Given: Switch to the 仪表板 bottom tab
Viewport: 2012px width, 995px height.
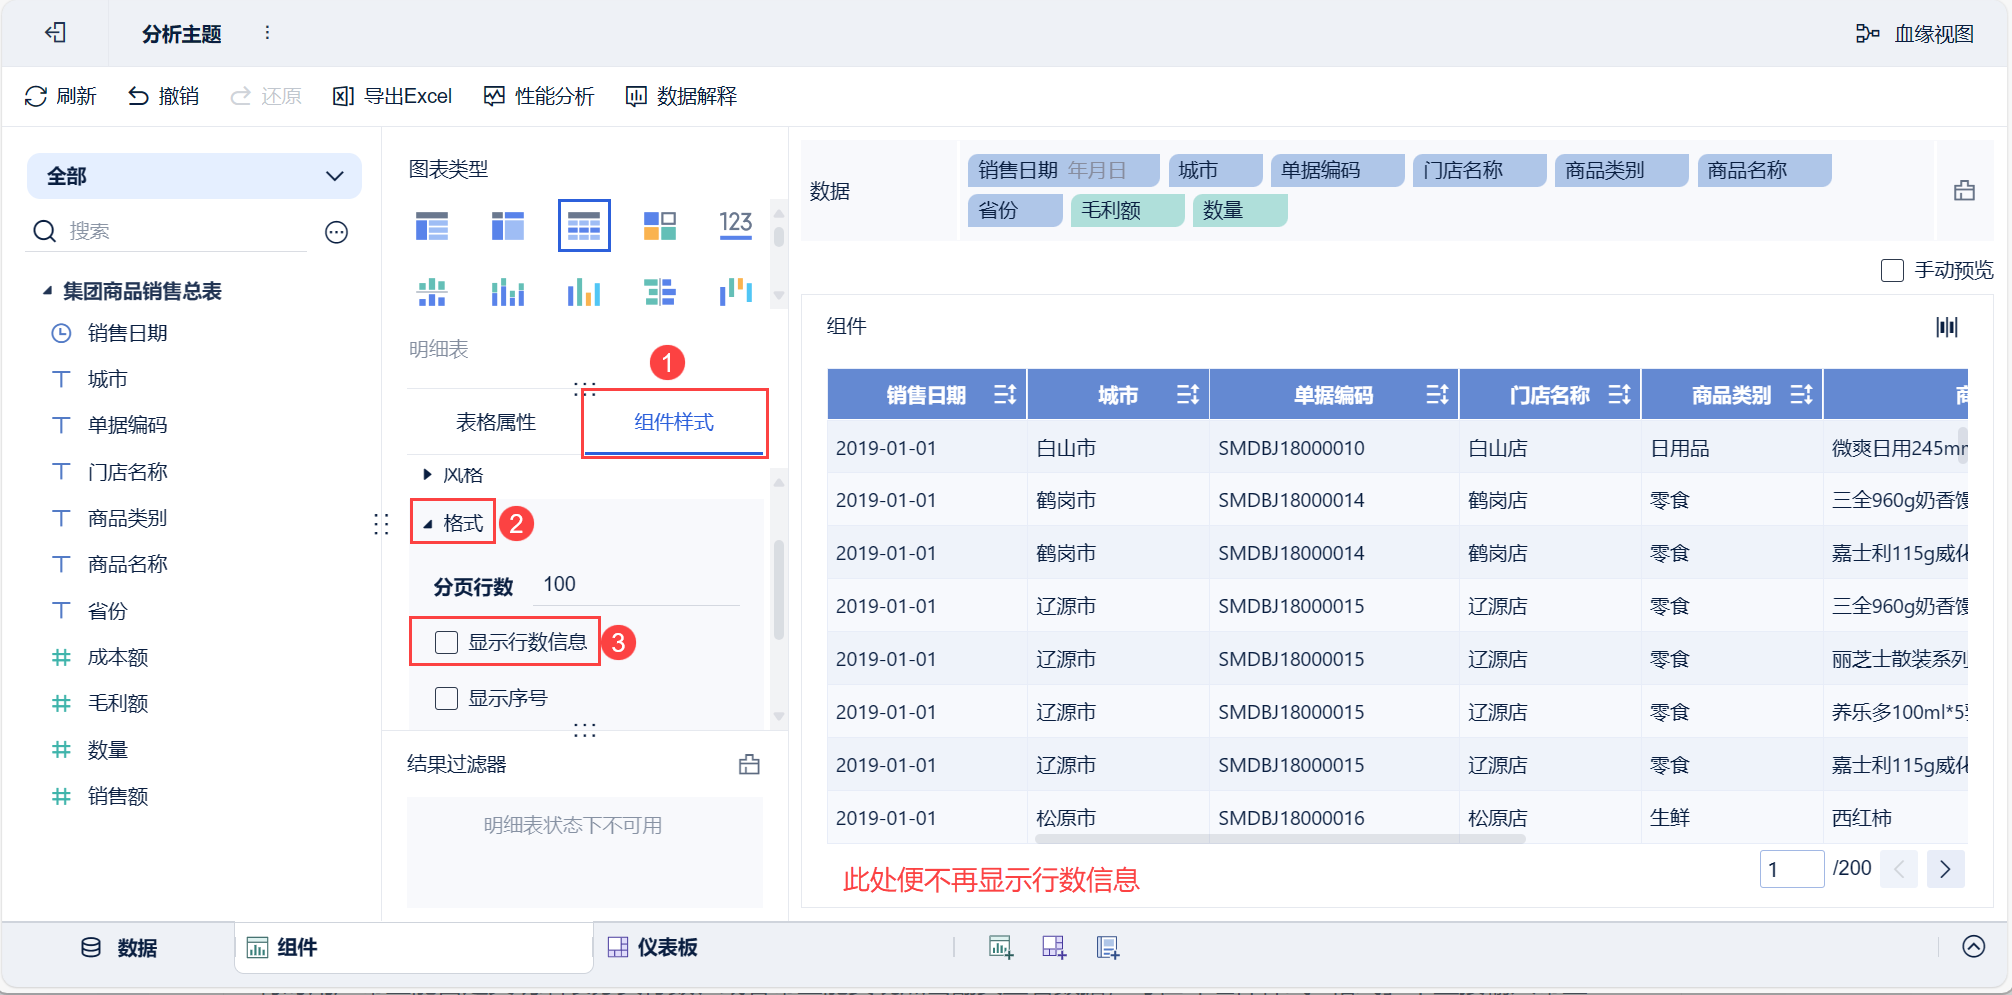Looking at the screenshot, I should pos(652,948).
